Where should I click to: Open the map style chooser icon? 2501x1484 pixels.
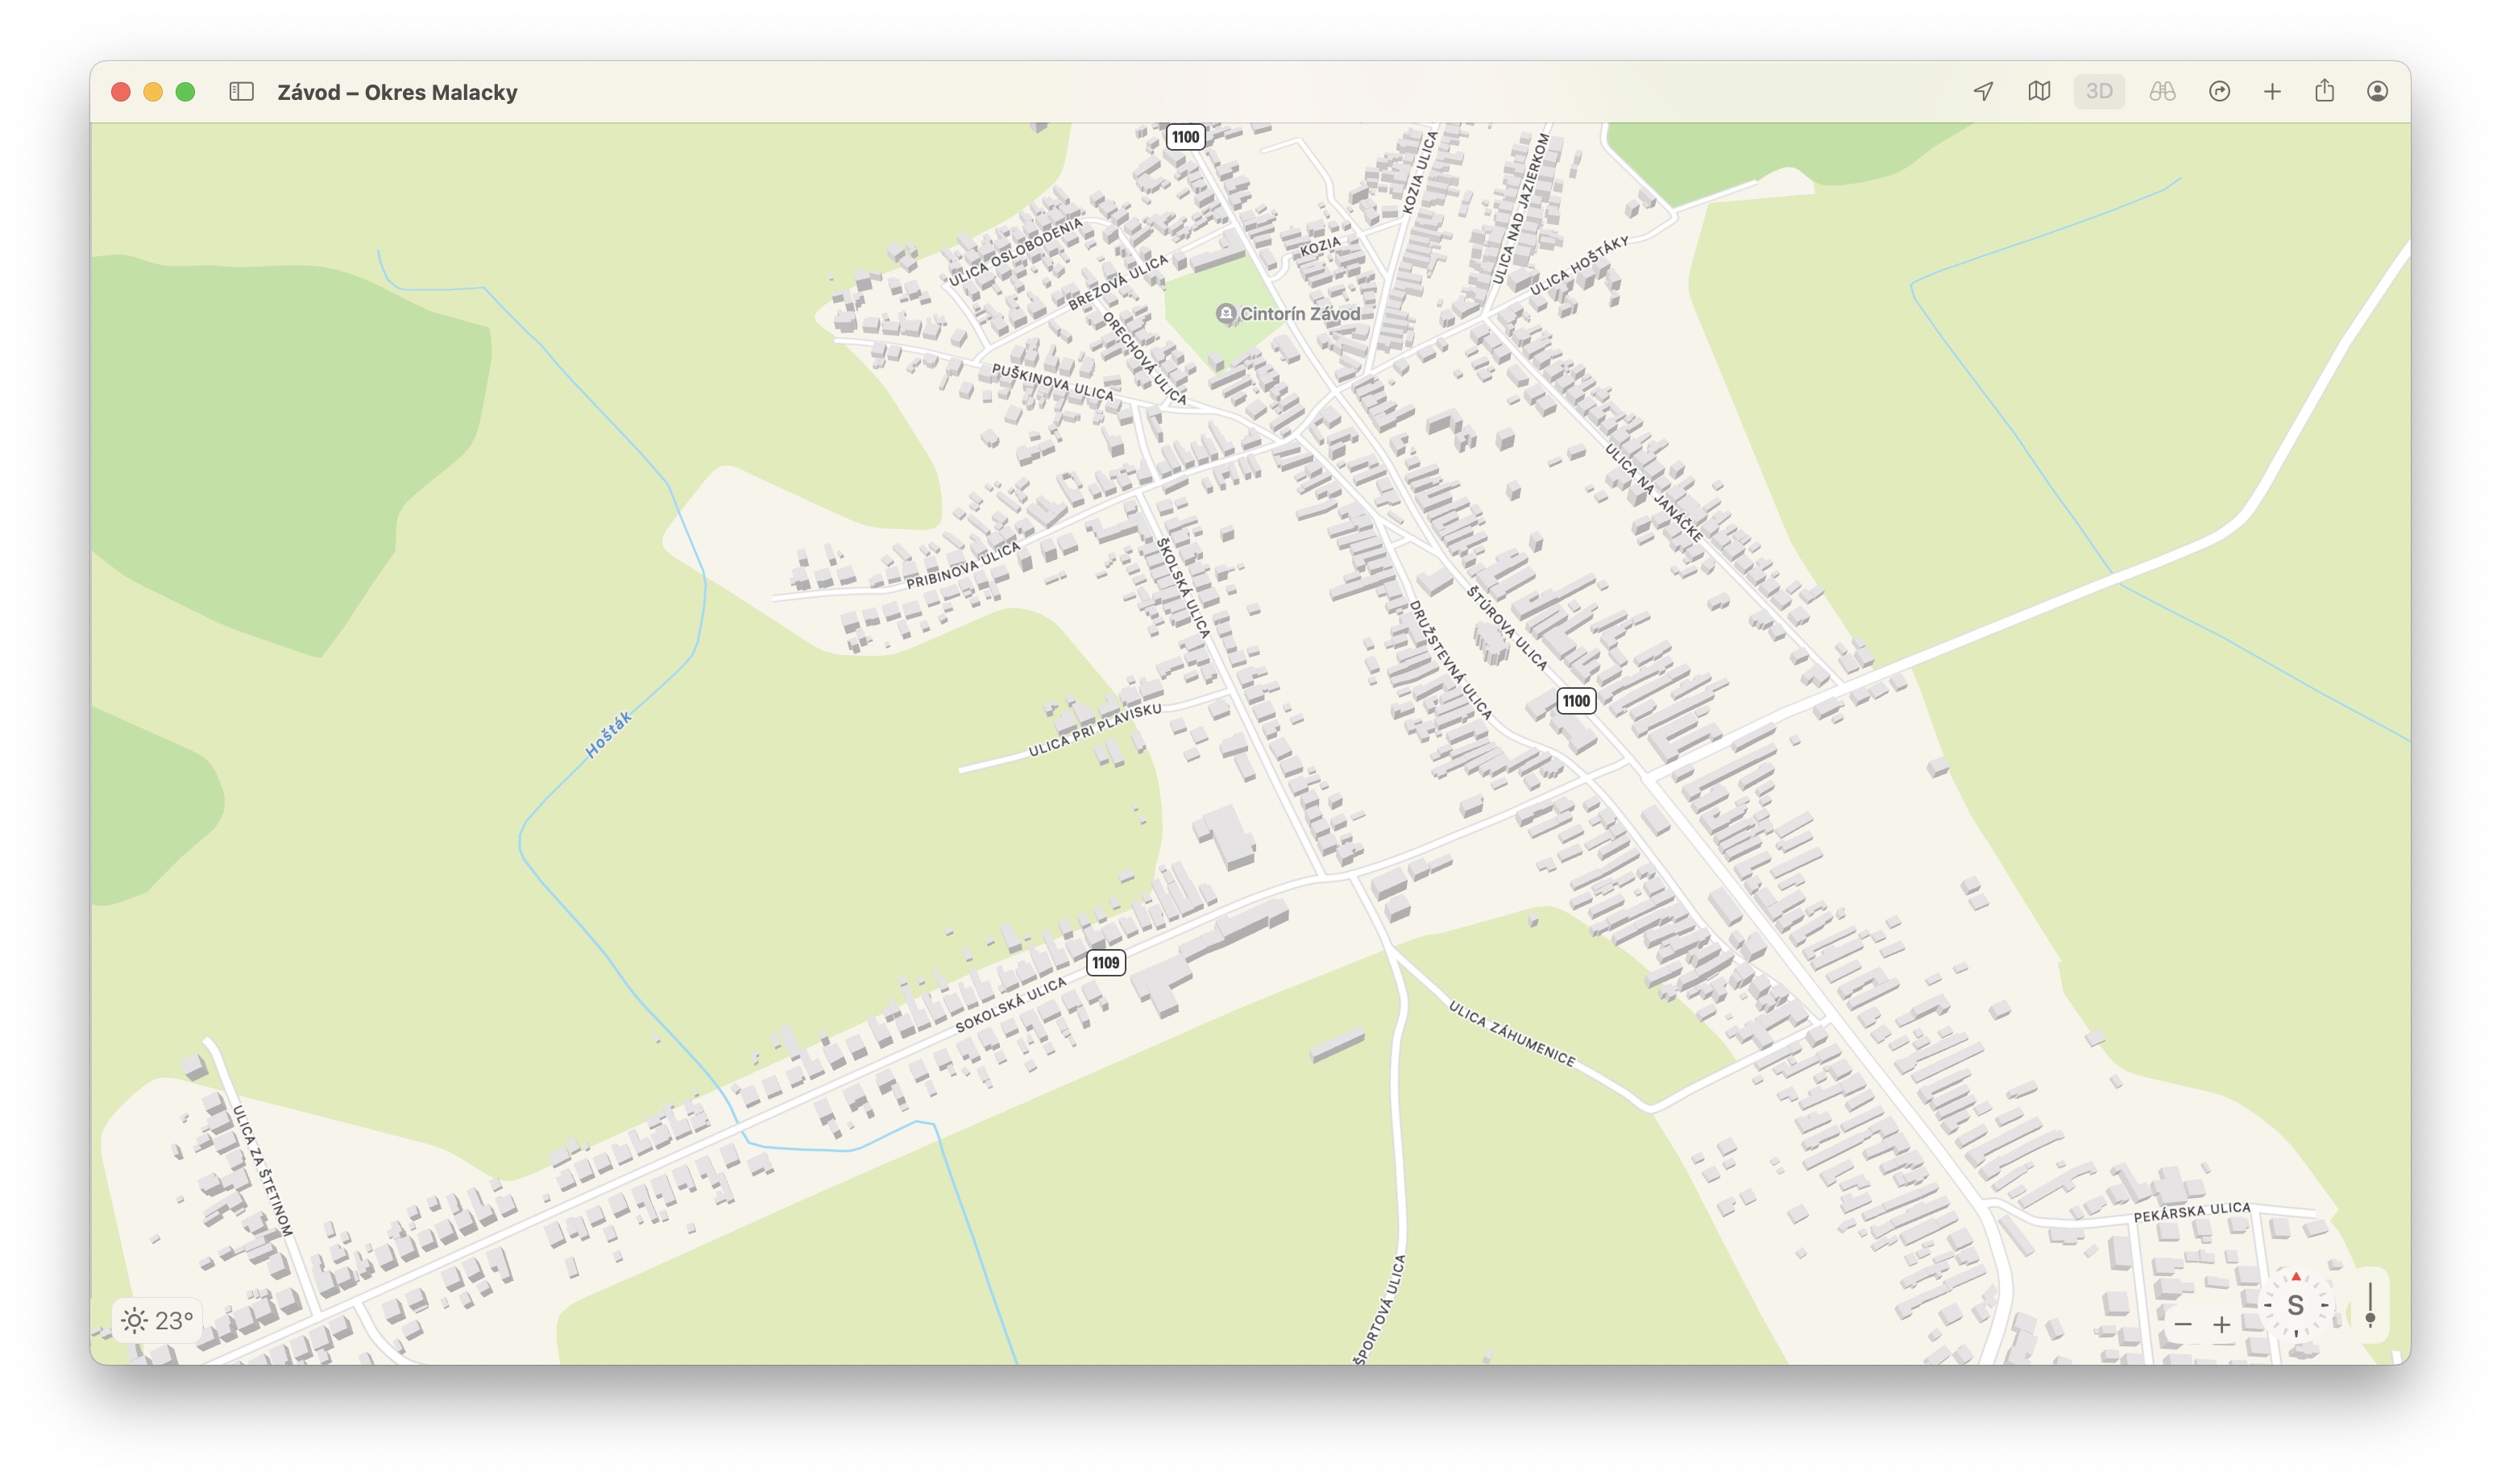(x=2040, y=91)
